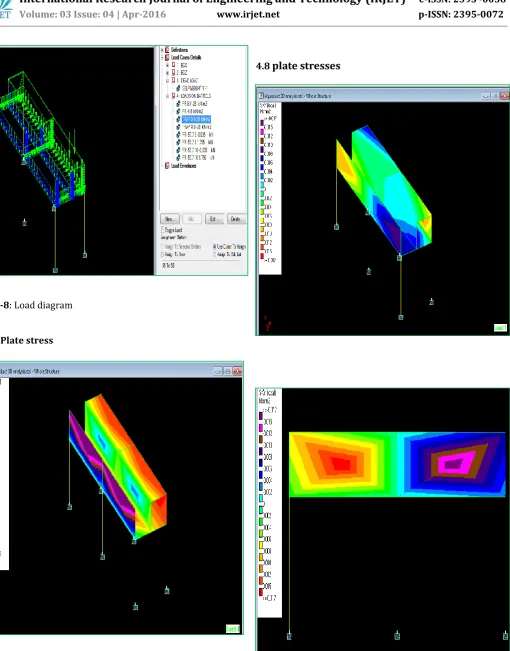Pick red swatch at bottom of bottom-right legend
Viewport: 510px width, 651px height.
tap(261, 592)
